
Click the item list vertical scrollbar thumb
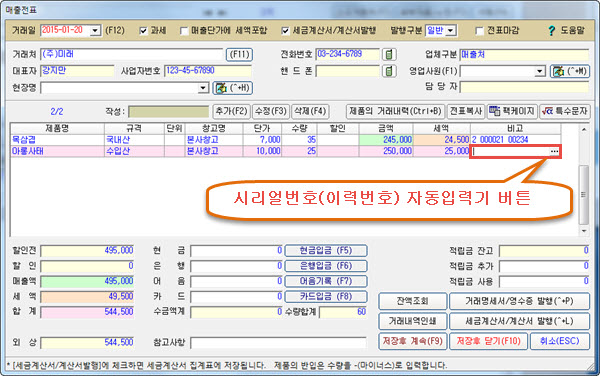click(584, 195)
